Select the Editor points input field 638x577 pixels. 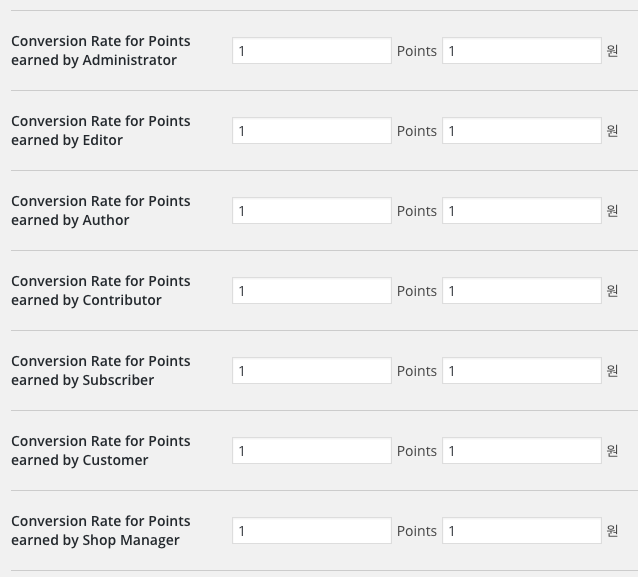(312, 131)
